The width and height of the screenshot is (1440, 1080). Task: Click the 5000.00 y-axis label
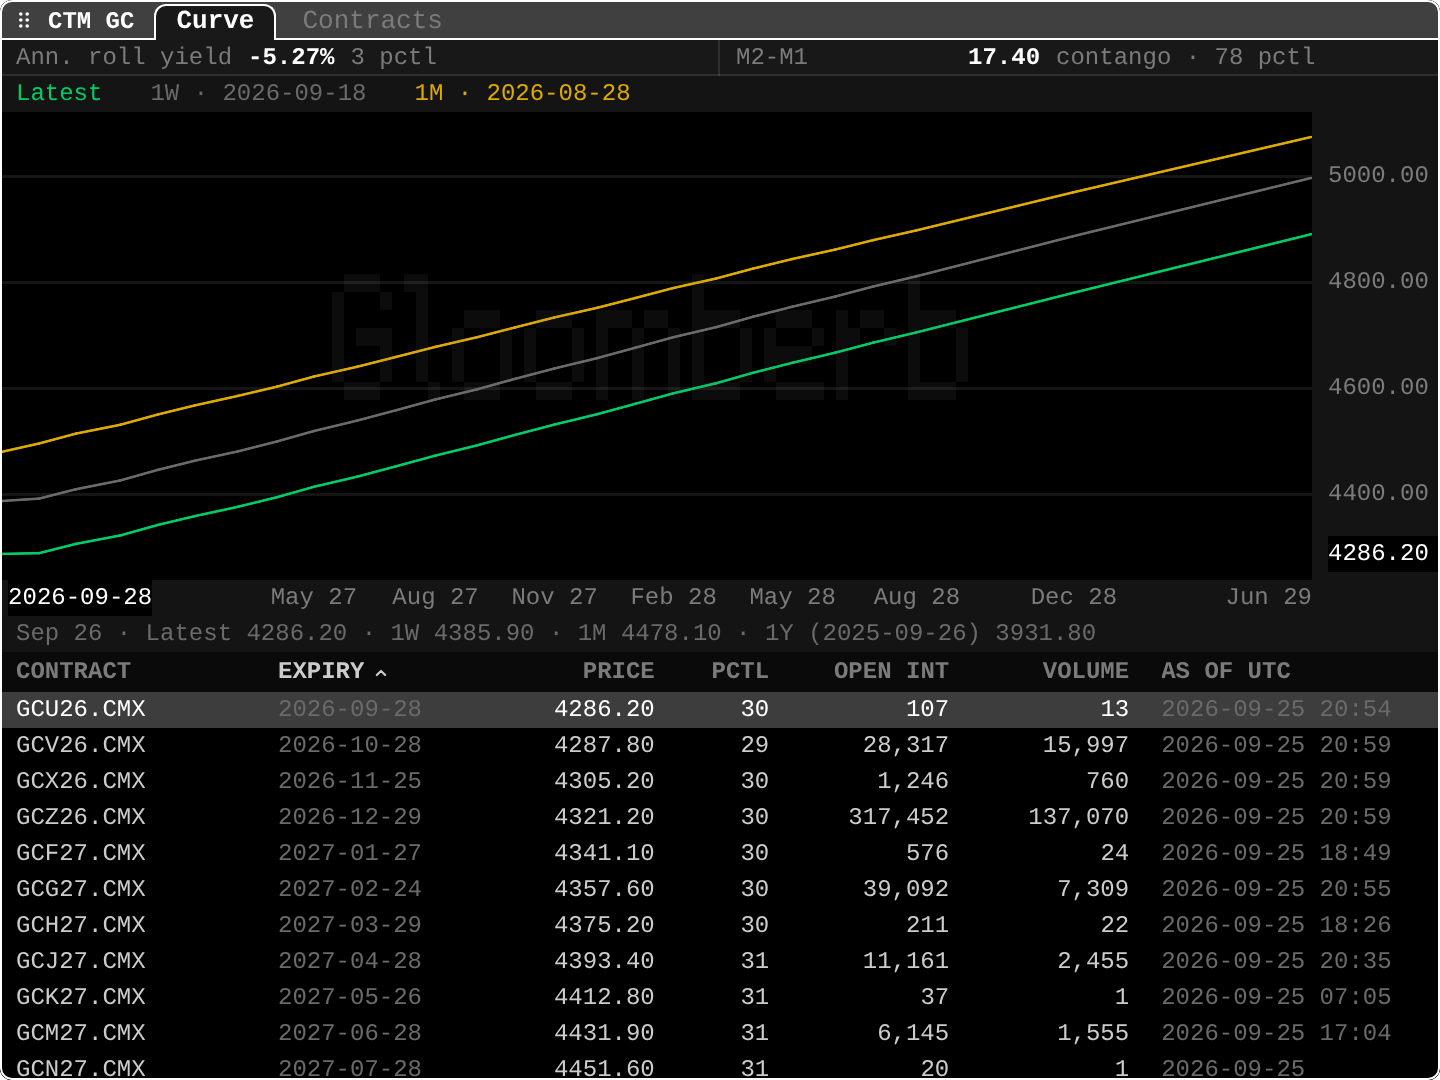click(1378, 175)
